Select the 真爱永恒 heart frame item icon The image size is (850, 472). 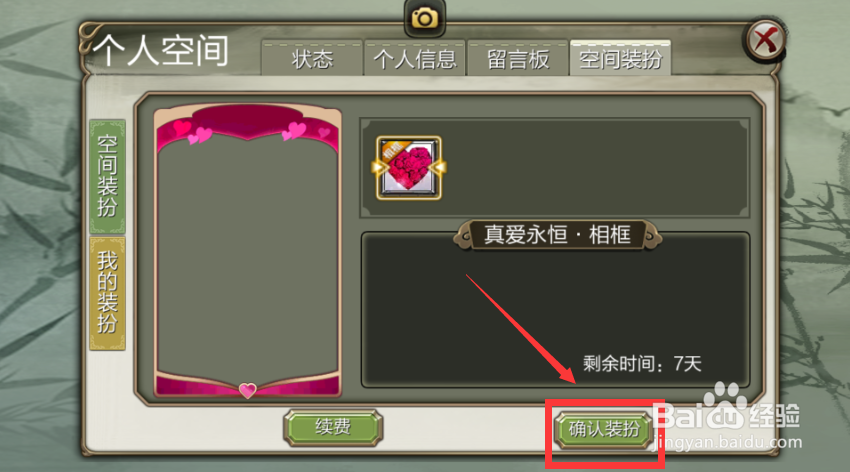click(x=408, y=168)
